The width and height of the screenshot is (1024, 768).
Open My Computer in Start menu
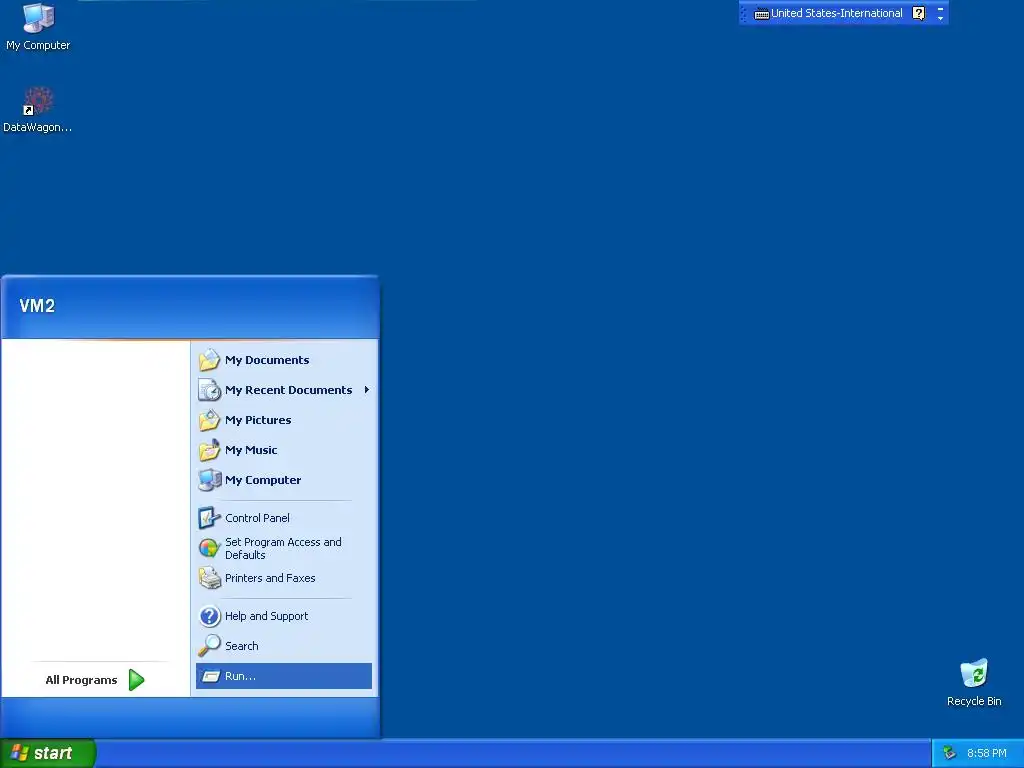pos(284,480)
